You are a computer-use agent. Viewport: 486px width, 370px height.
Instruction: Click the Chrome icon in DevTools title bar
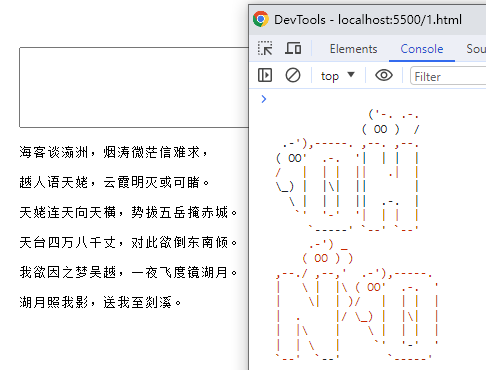[x=261, y=19]
